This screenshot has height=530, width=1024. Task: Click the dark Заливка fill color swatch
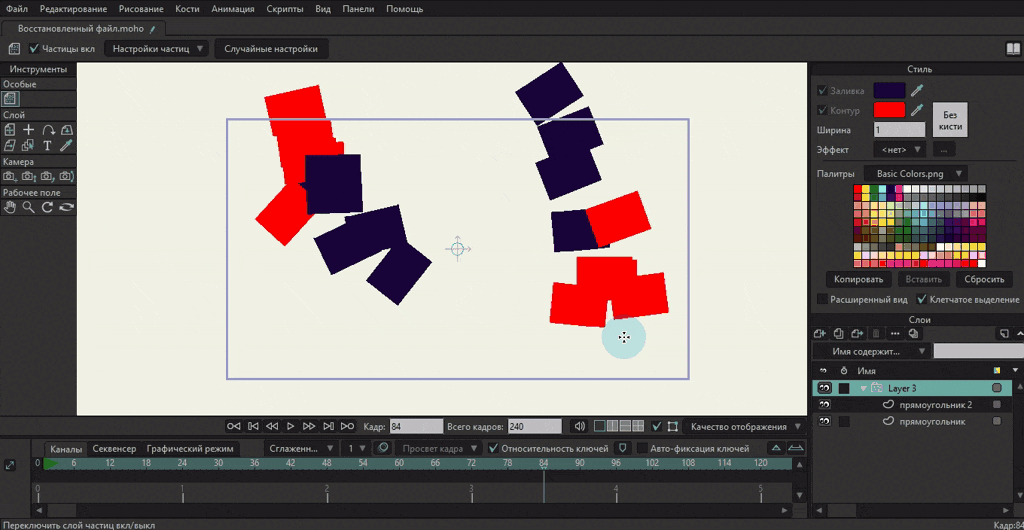[x=889, y=90]
